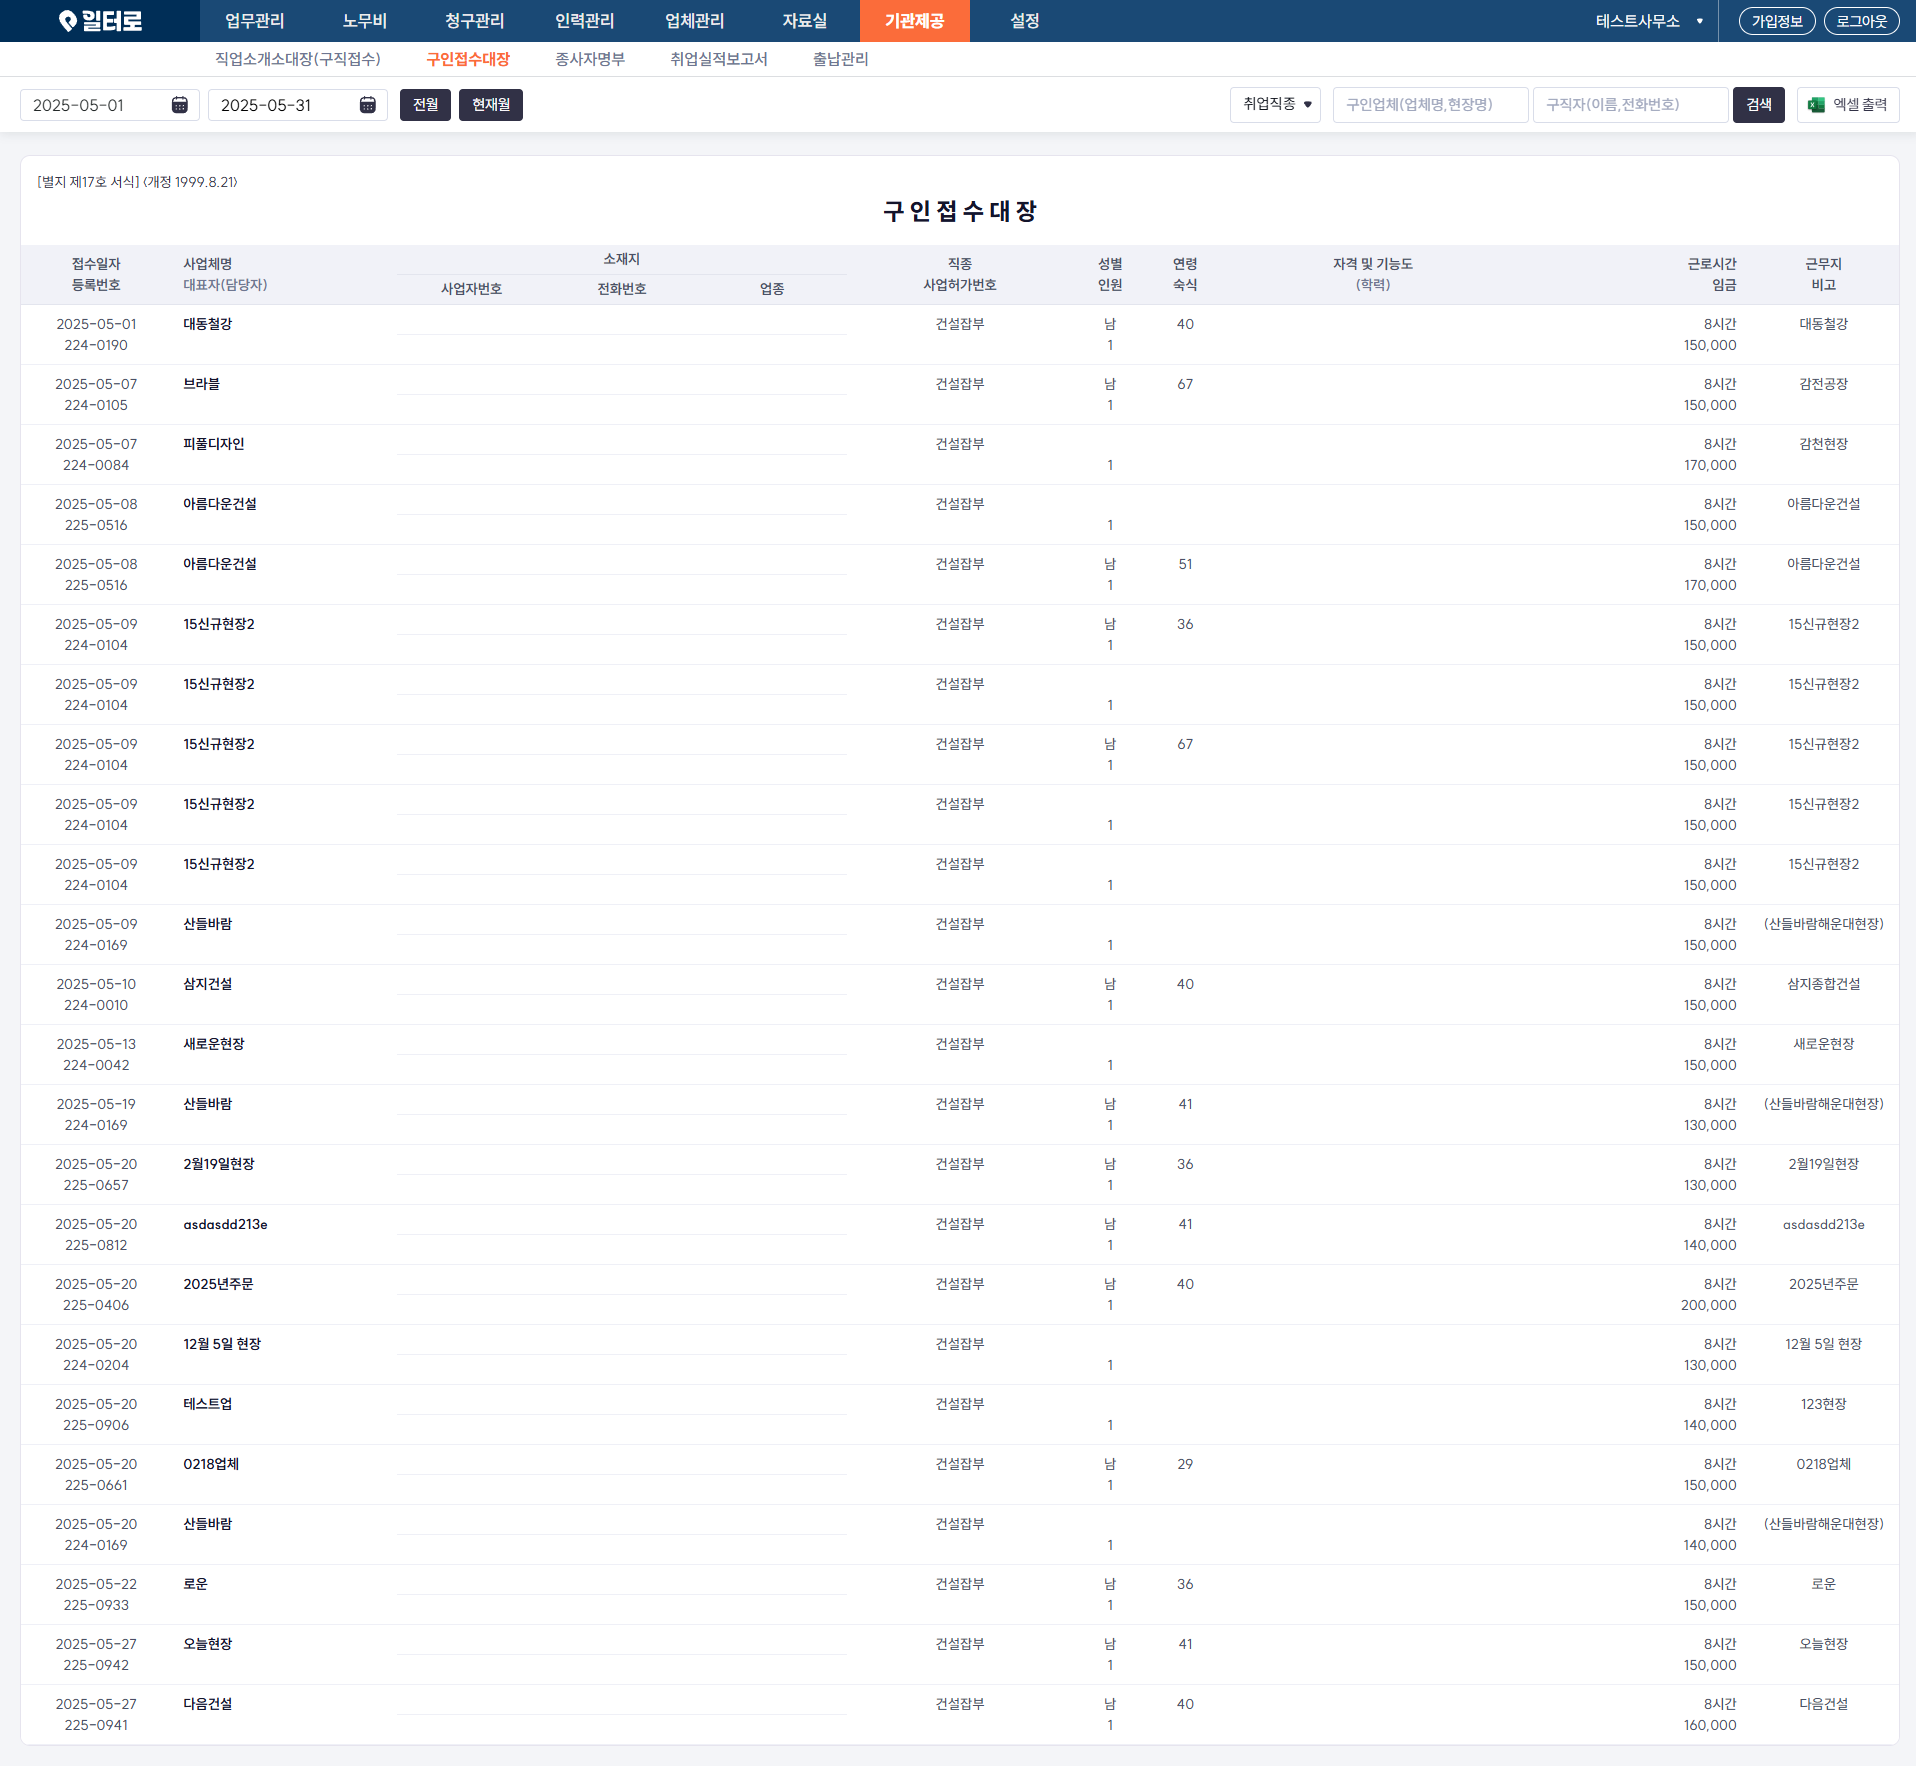Click the 검색 search button
Image resolution: width=1916 pixels, height=1766 pixels.
click(1758, 105)
